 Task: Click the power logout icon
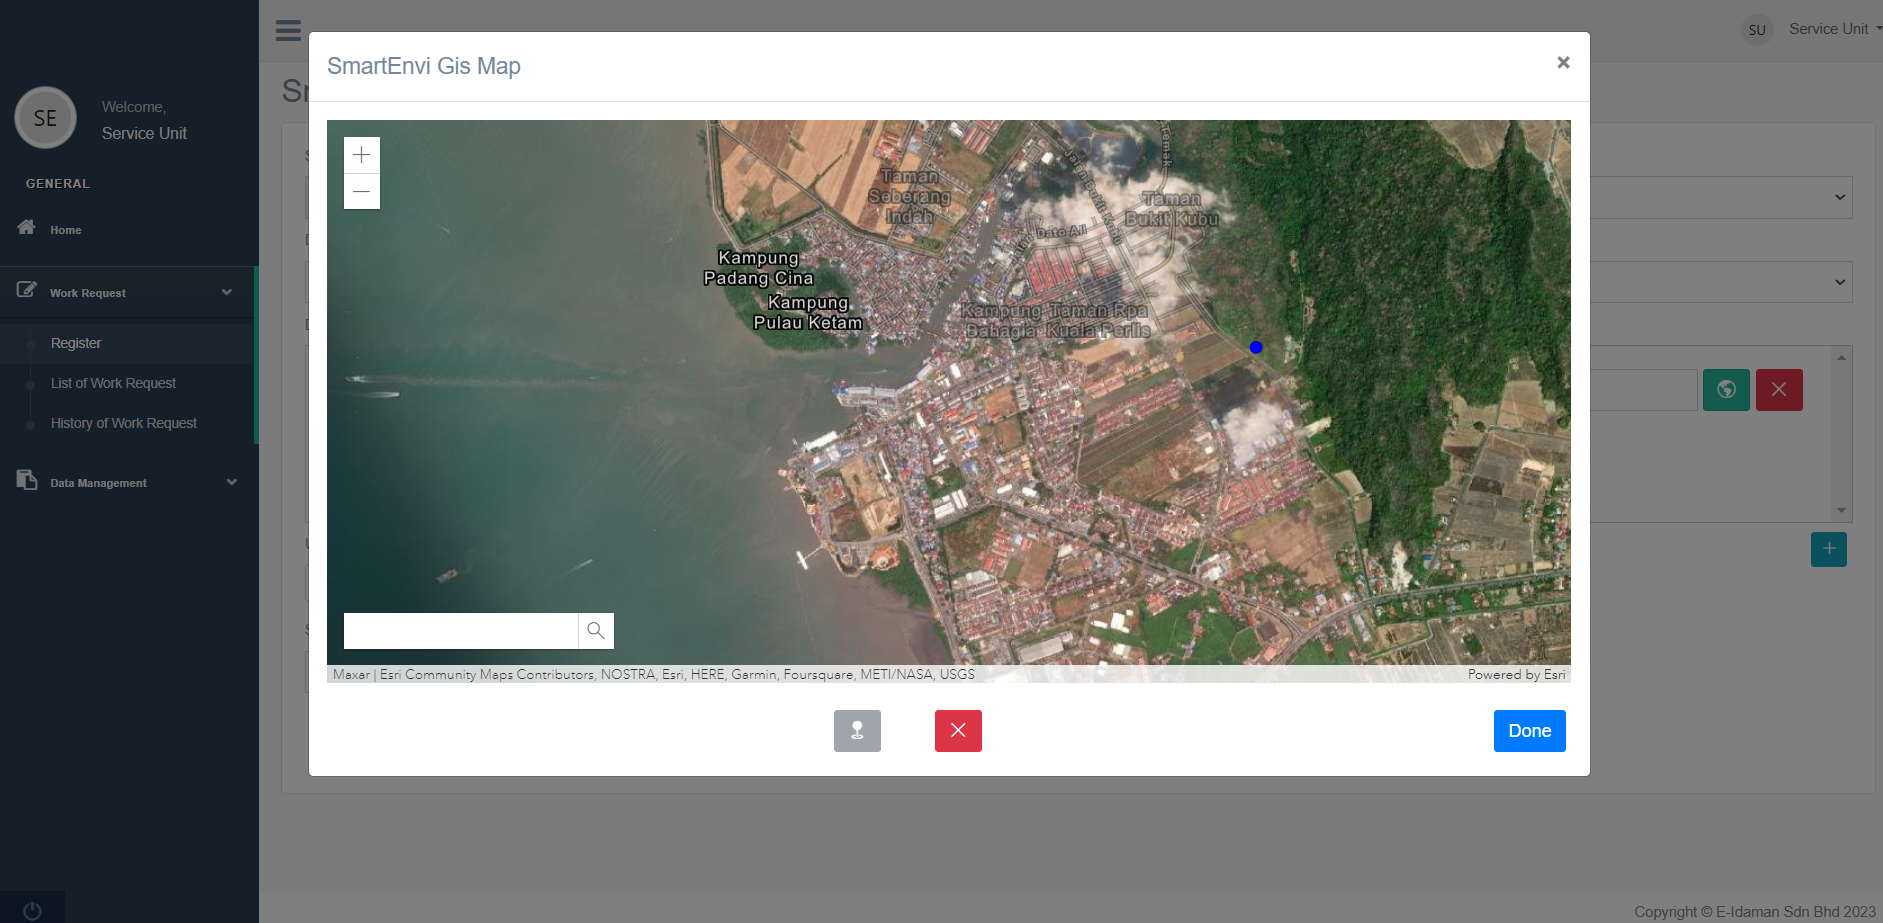32,910
